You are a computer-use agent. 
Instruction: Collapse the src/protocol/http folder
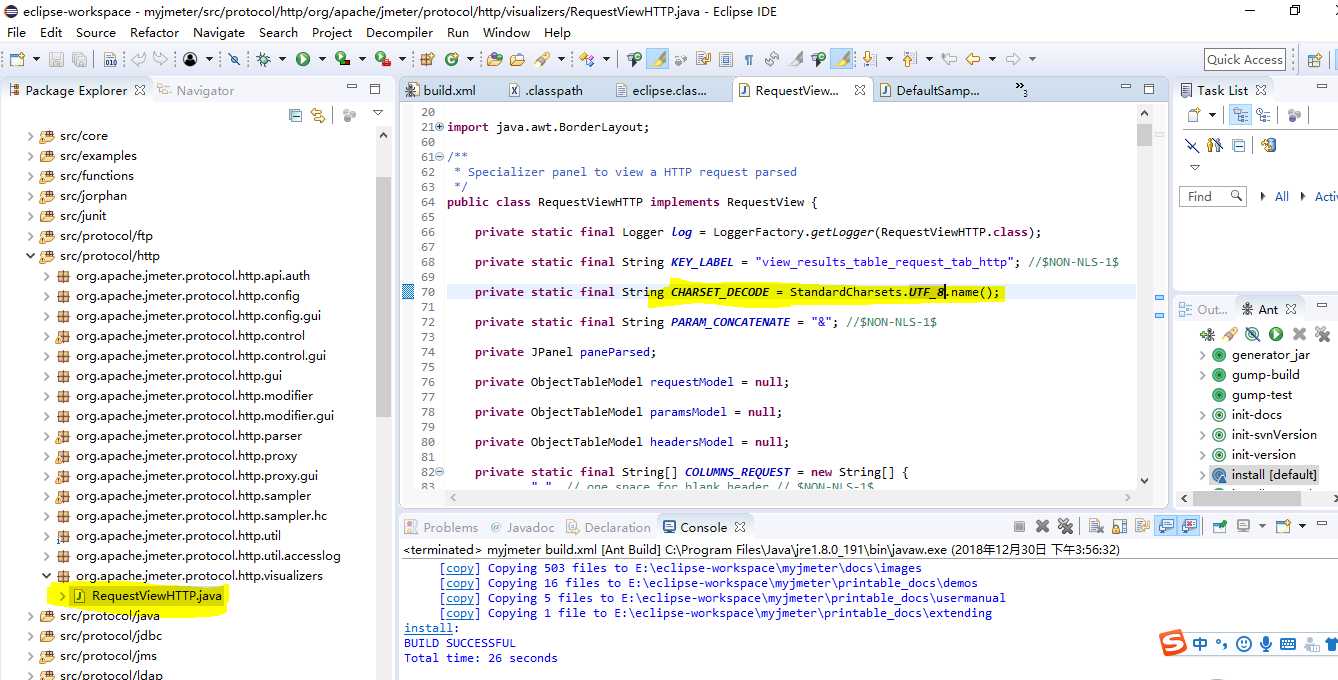(x=30, y=256)
